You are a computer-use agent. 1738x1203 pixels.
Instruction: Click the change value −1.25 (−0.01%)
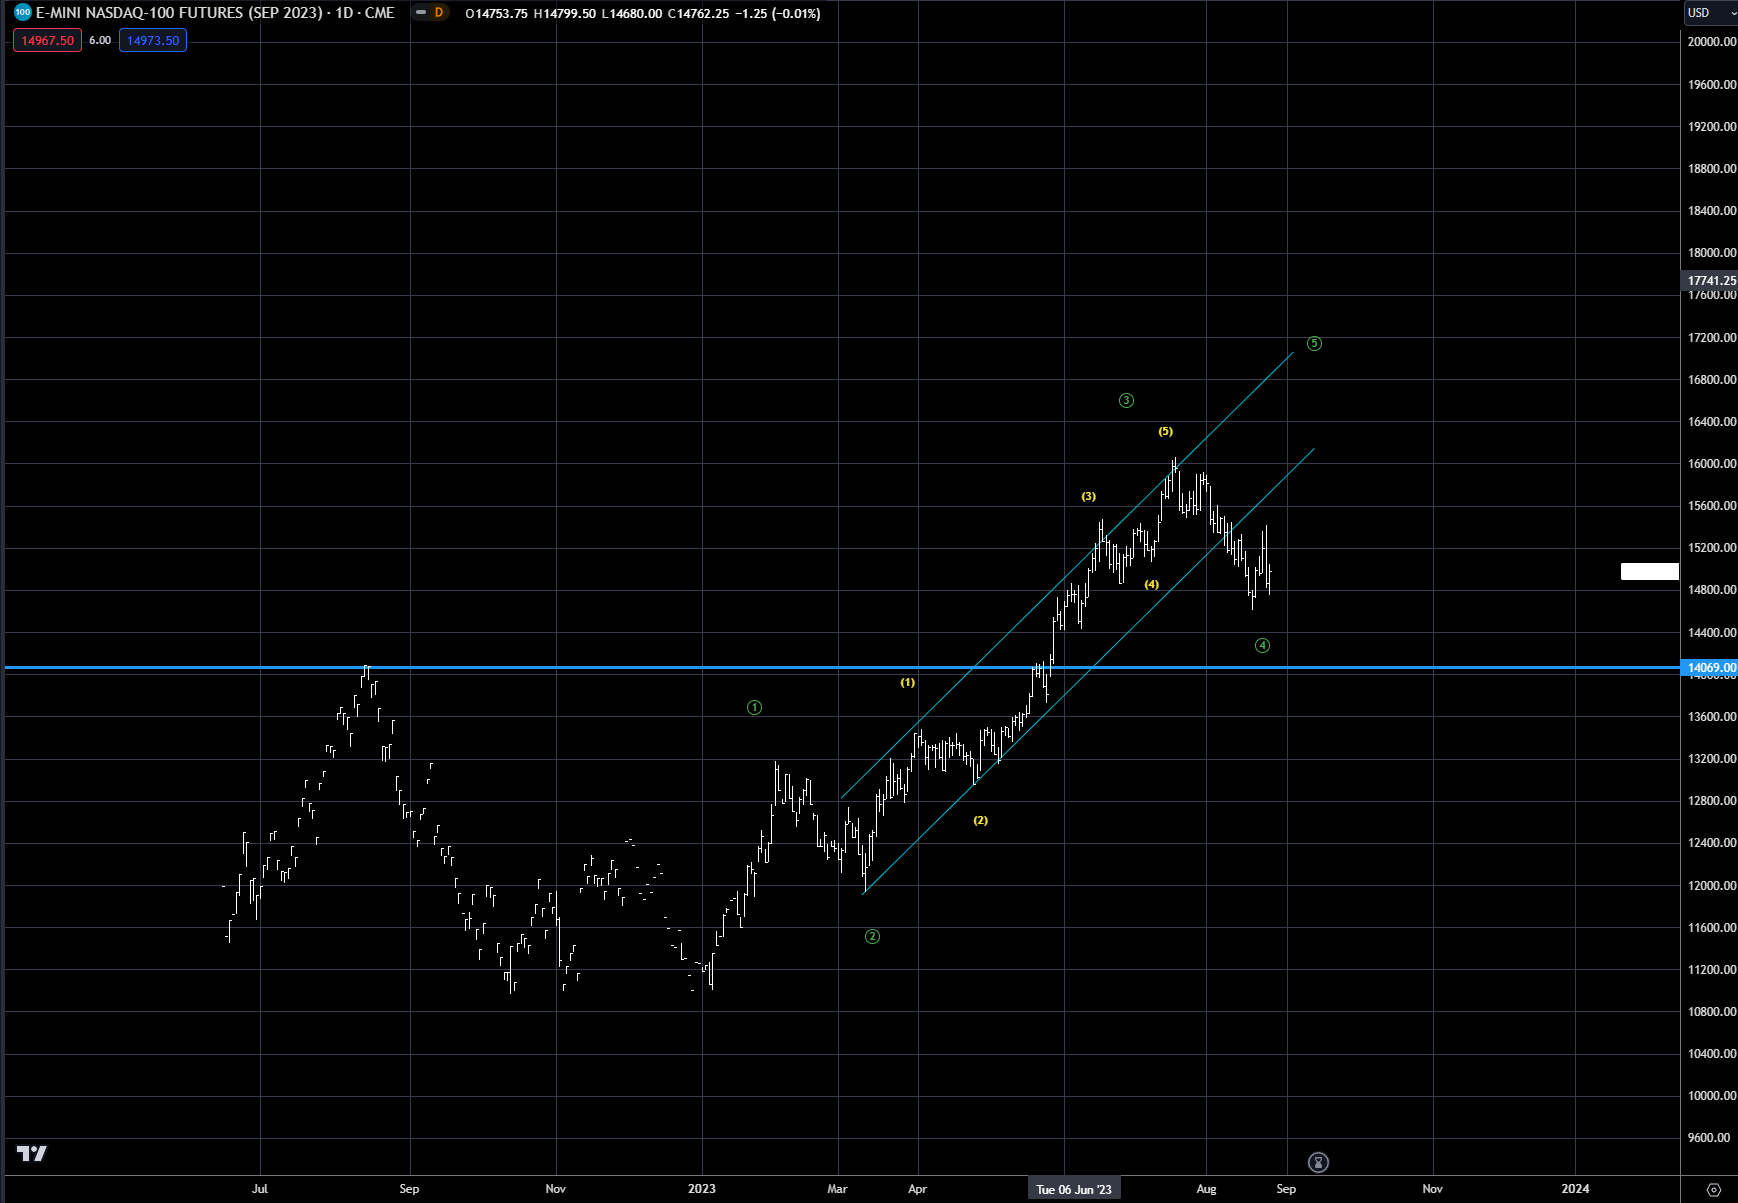tap(778, 14)
